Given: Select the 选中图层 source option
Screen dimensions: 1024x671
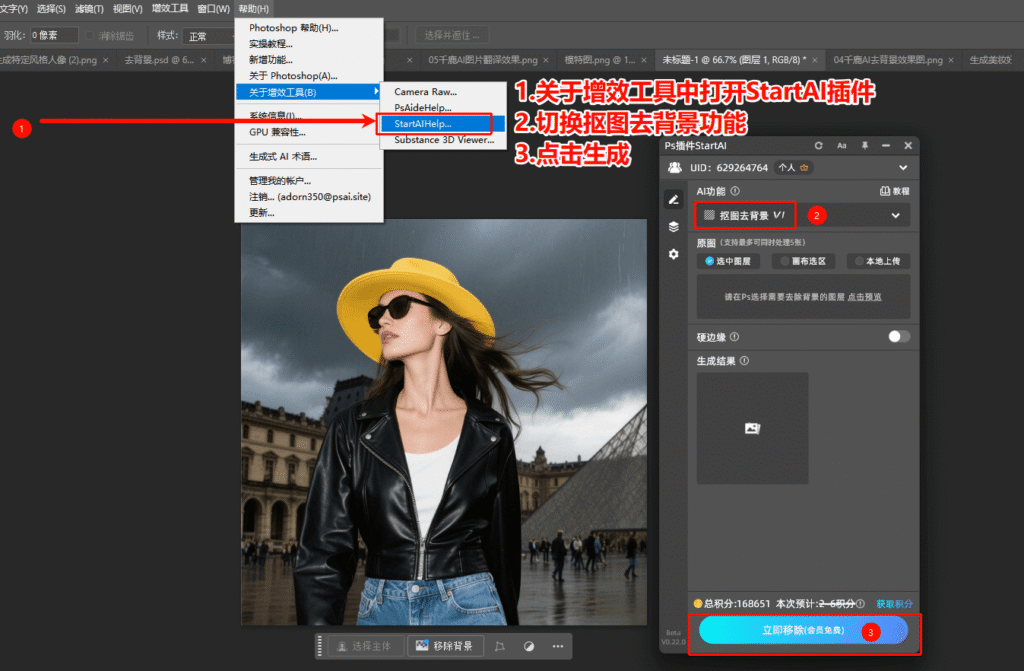Looking at the screenshot, I should [729, 261].
